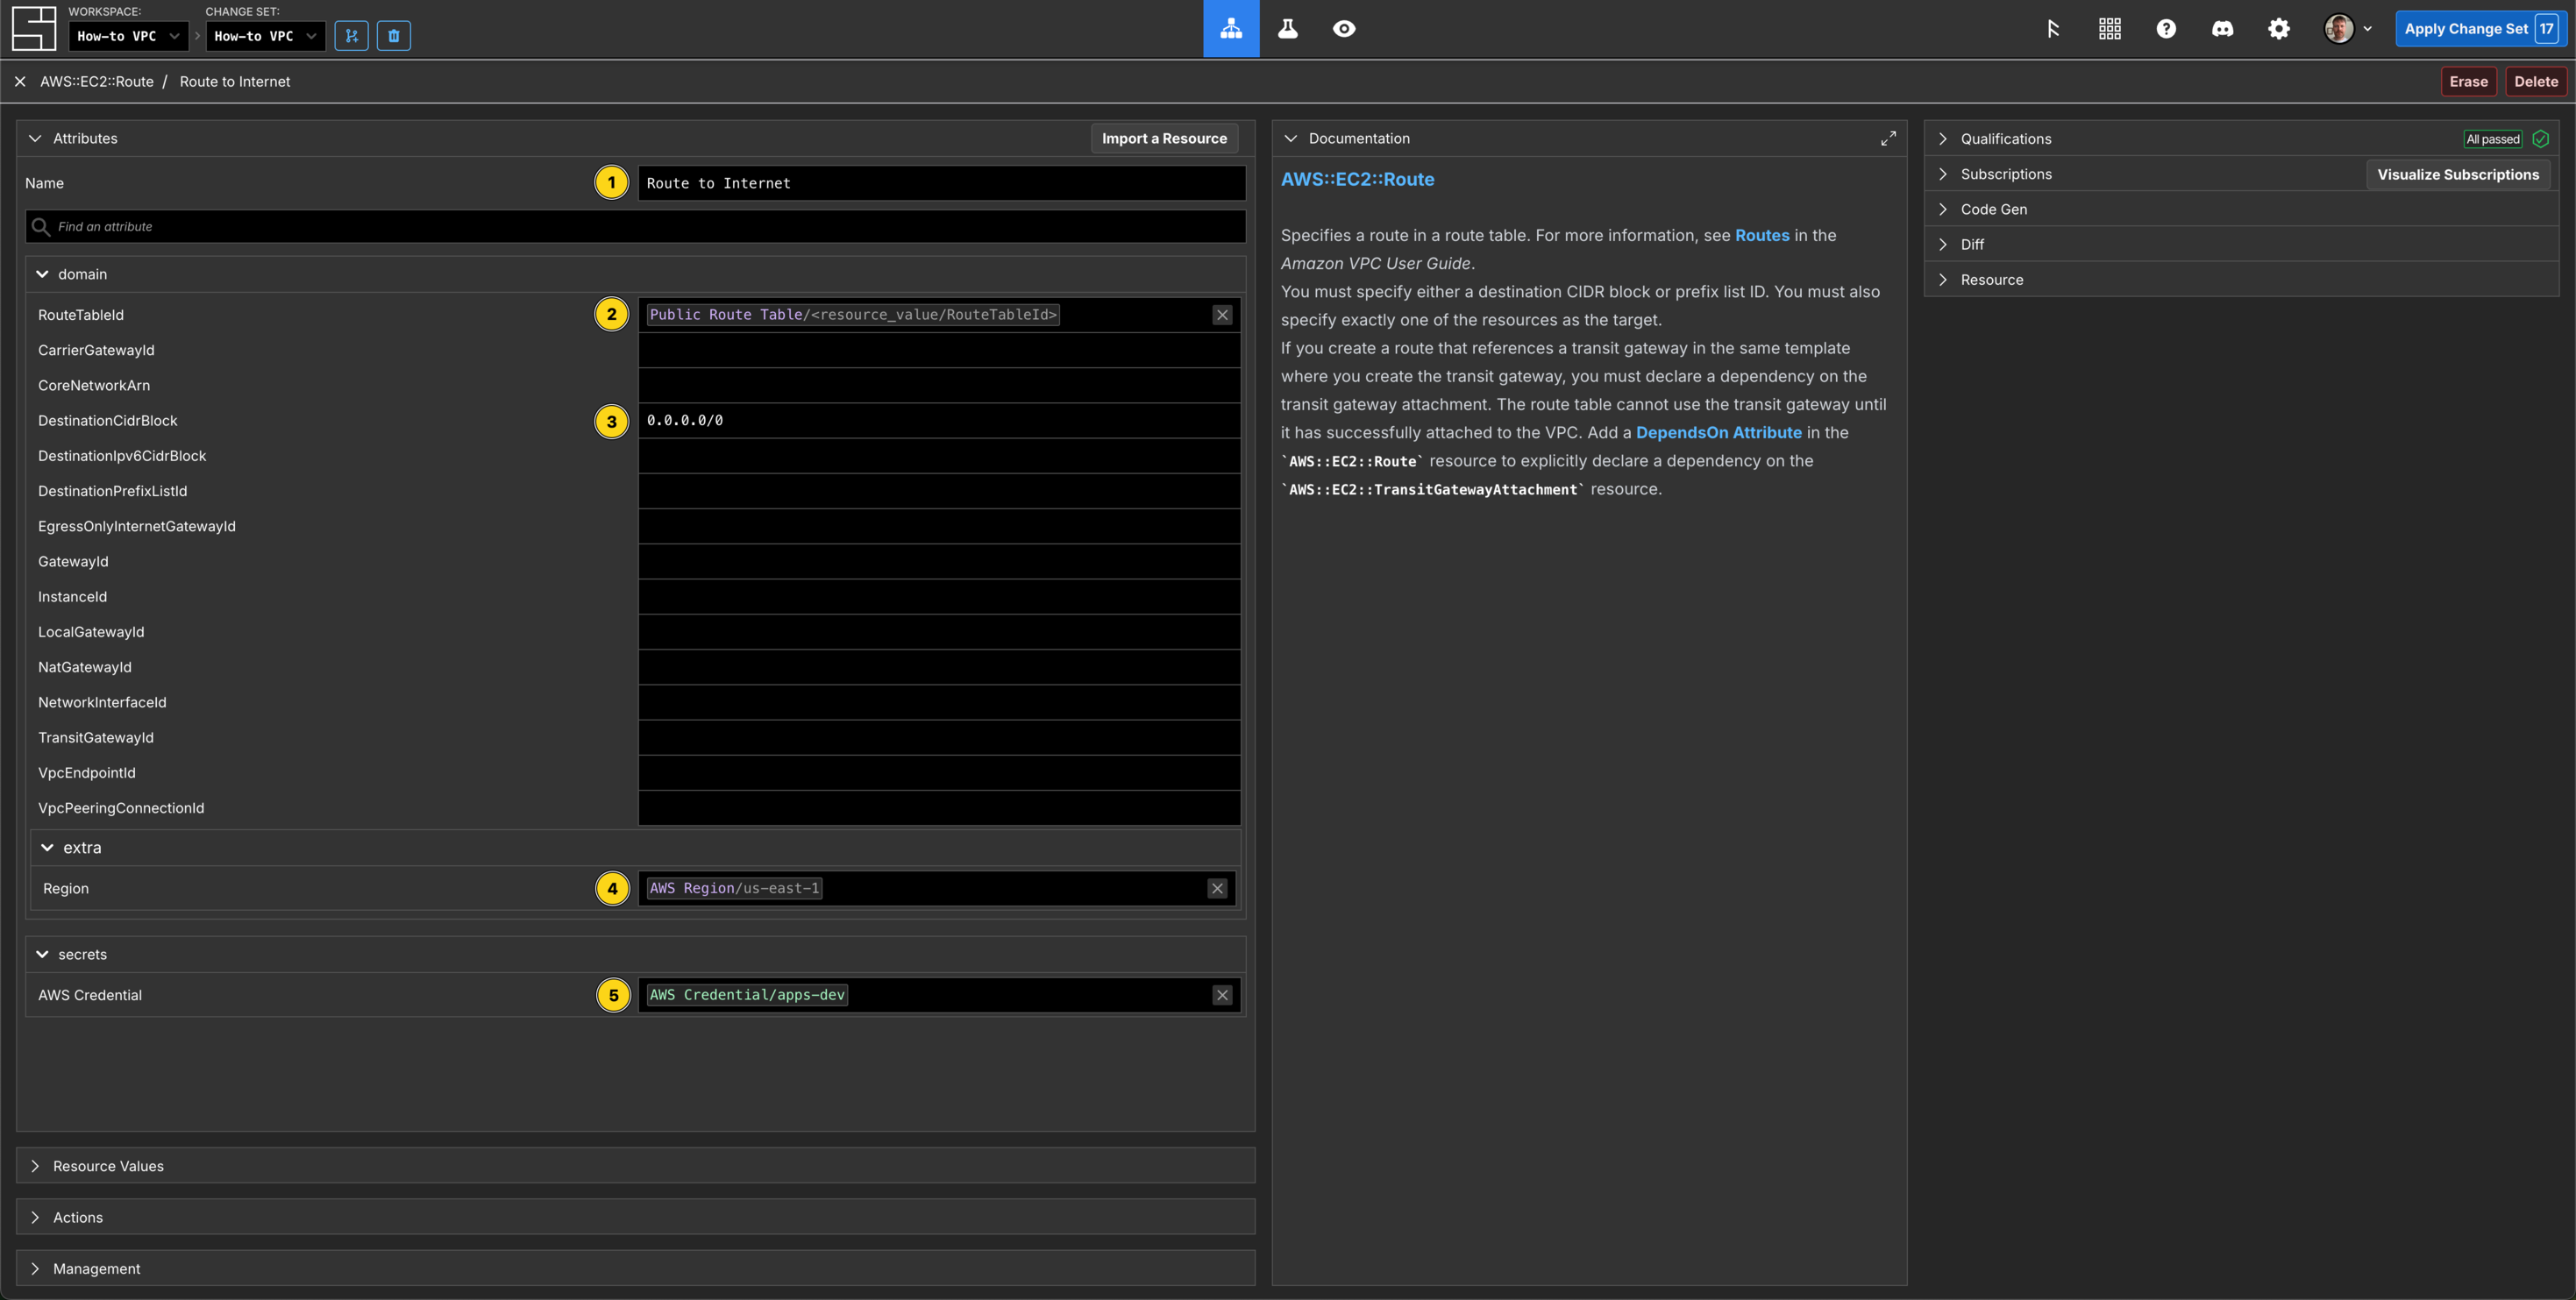The width and height of the screenshot is (2576, 1300).
Task: Click the abandon change set trash icon
Action: point(393,36)
